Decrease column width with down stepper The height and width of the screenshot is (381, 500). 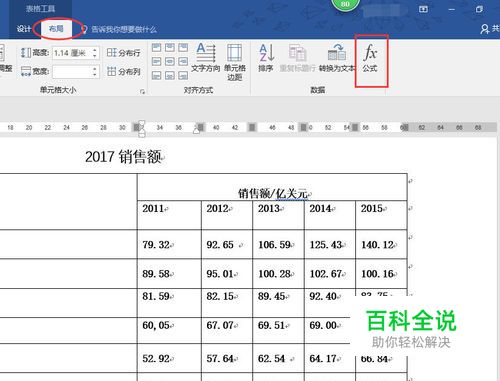[x=95, y=75]
